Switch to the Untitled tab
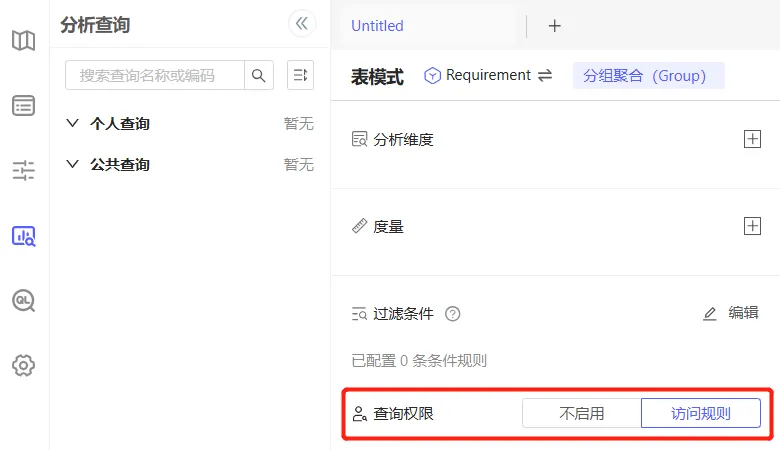780x450 pixels. click(378, 26)
